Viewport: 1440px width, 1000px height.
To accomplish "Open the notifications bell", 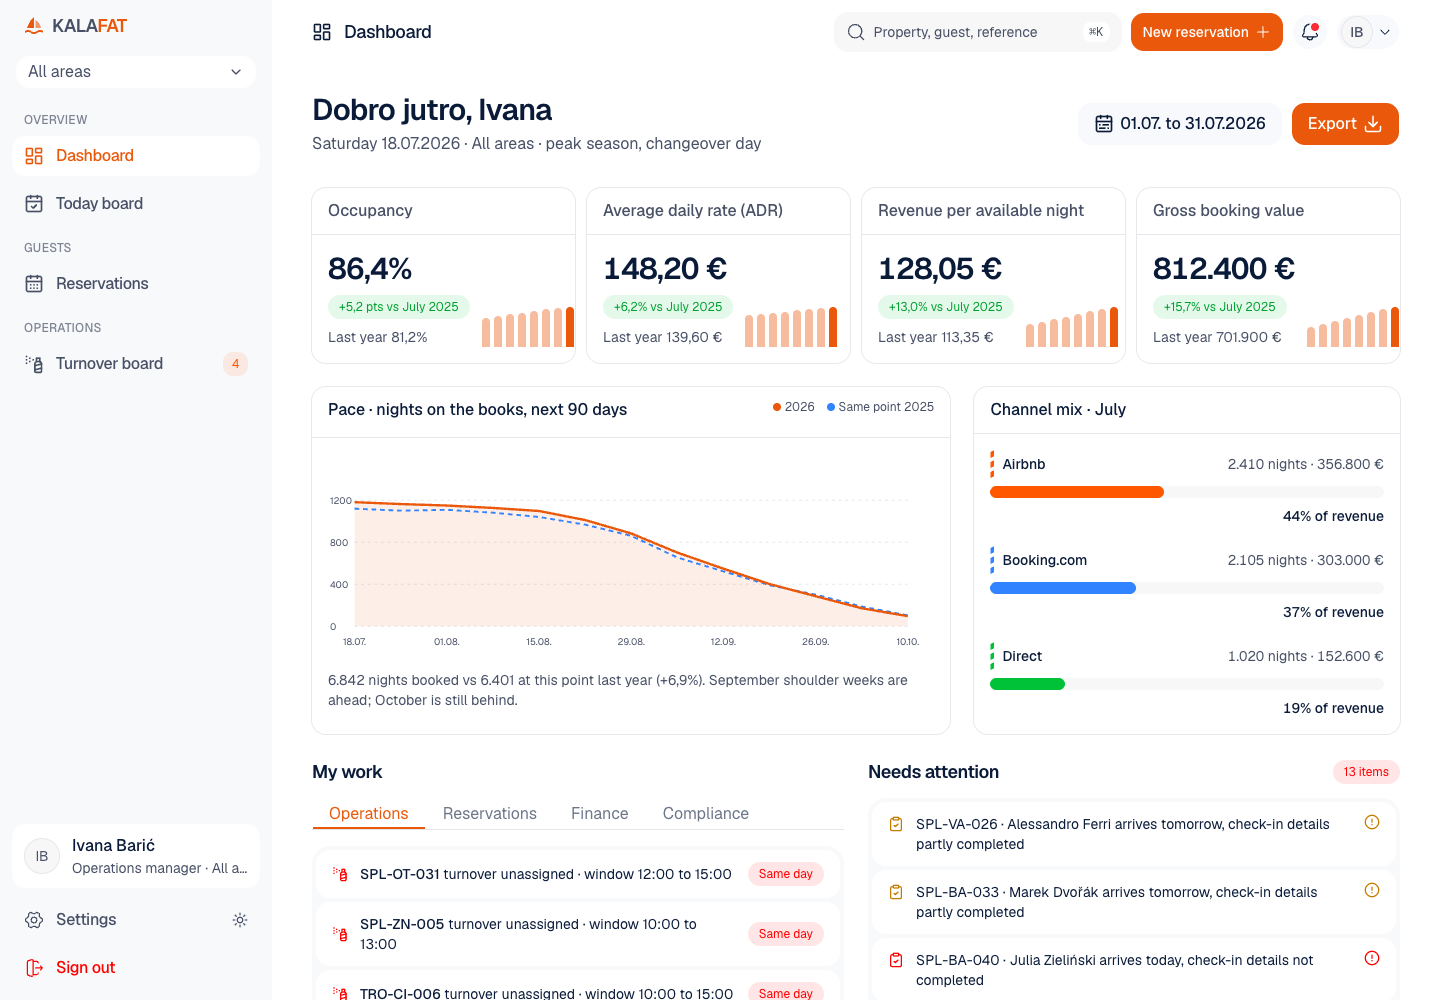I will point(1310,32).
